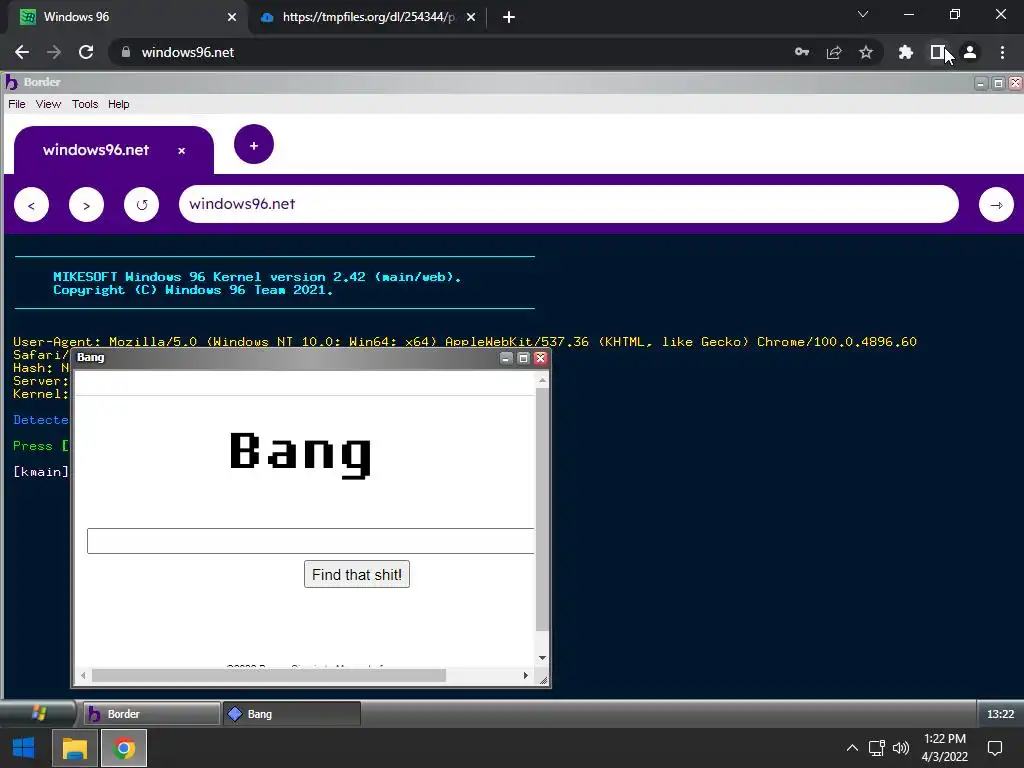Click the Windows 96 clock 13:22
This screenshot has height=768, width=1024.
click(x=1000, y=714)
